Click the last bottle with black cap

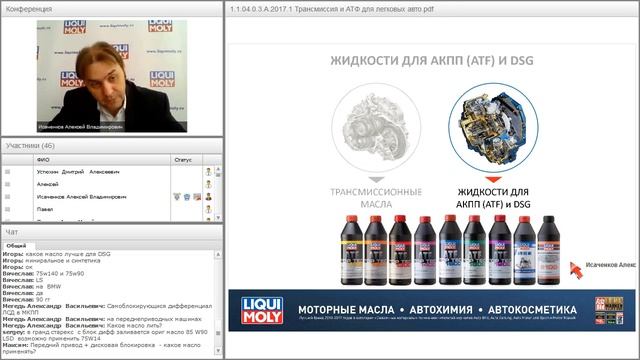(549, 250)
